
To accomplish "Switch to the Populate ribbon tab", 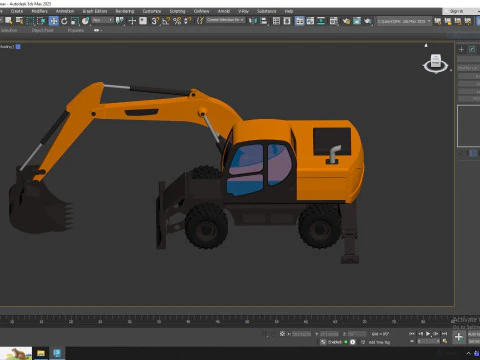I will click(x=76, y=30).
